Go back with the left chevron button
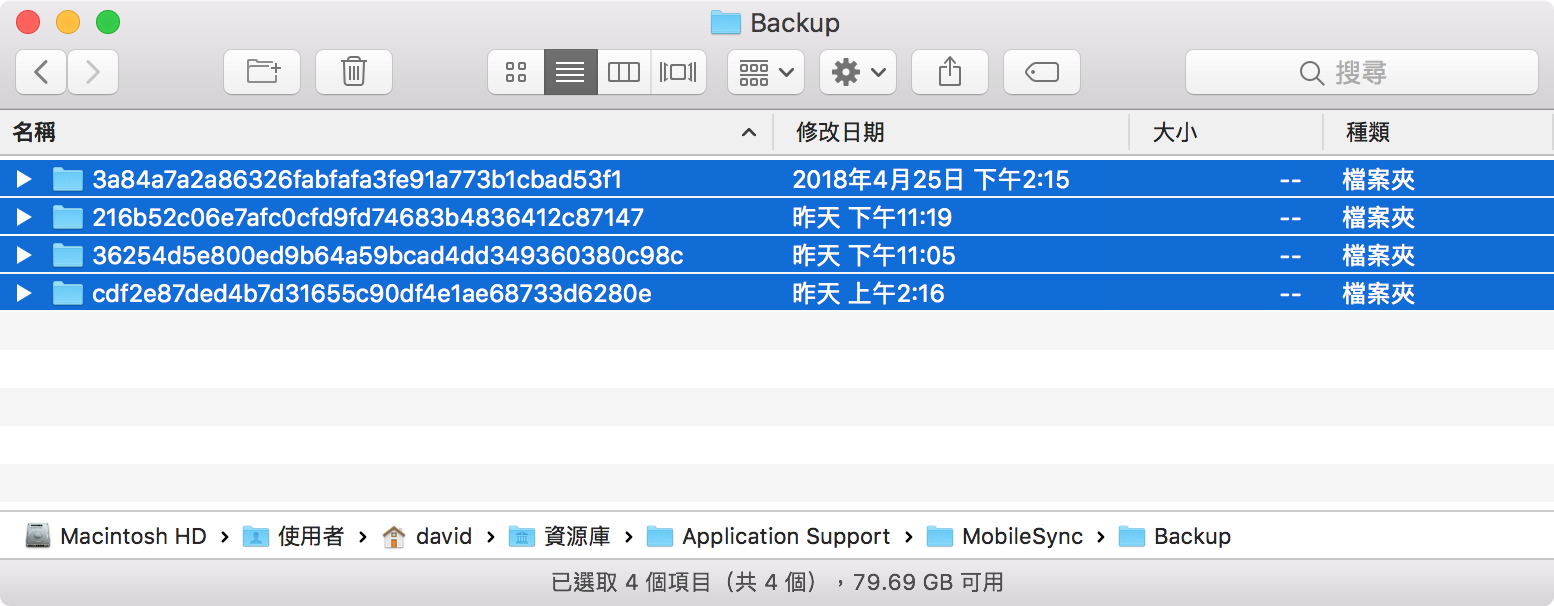The image size is (1554, 606). tap(41, 72)
